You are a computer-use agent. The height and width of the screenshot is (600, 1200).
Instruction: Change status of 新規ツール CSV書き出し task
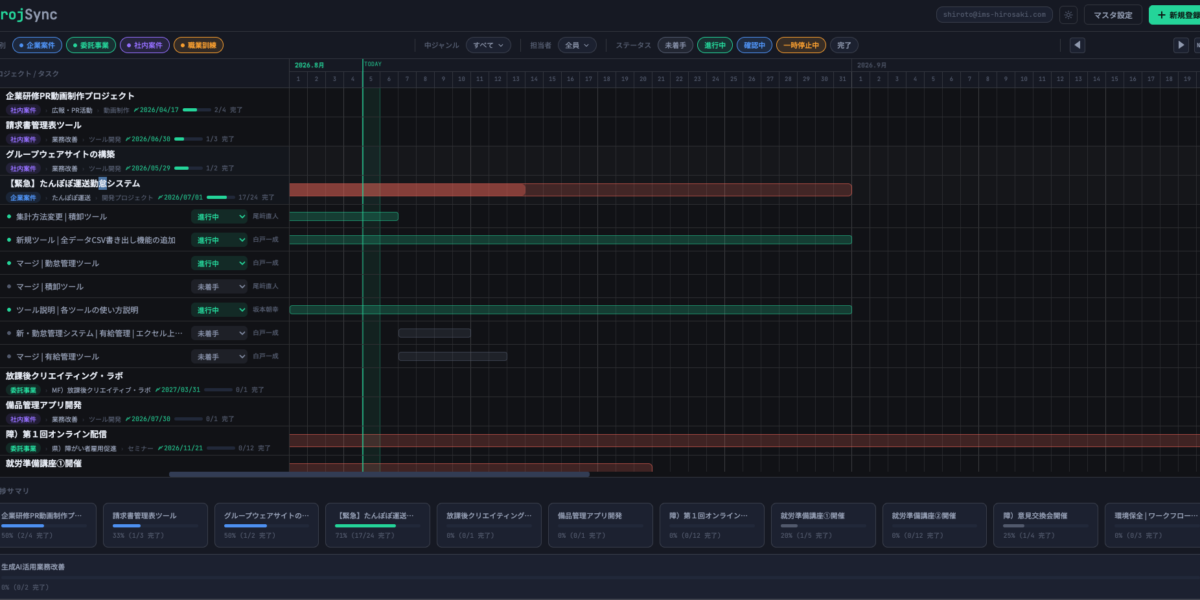219,240
